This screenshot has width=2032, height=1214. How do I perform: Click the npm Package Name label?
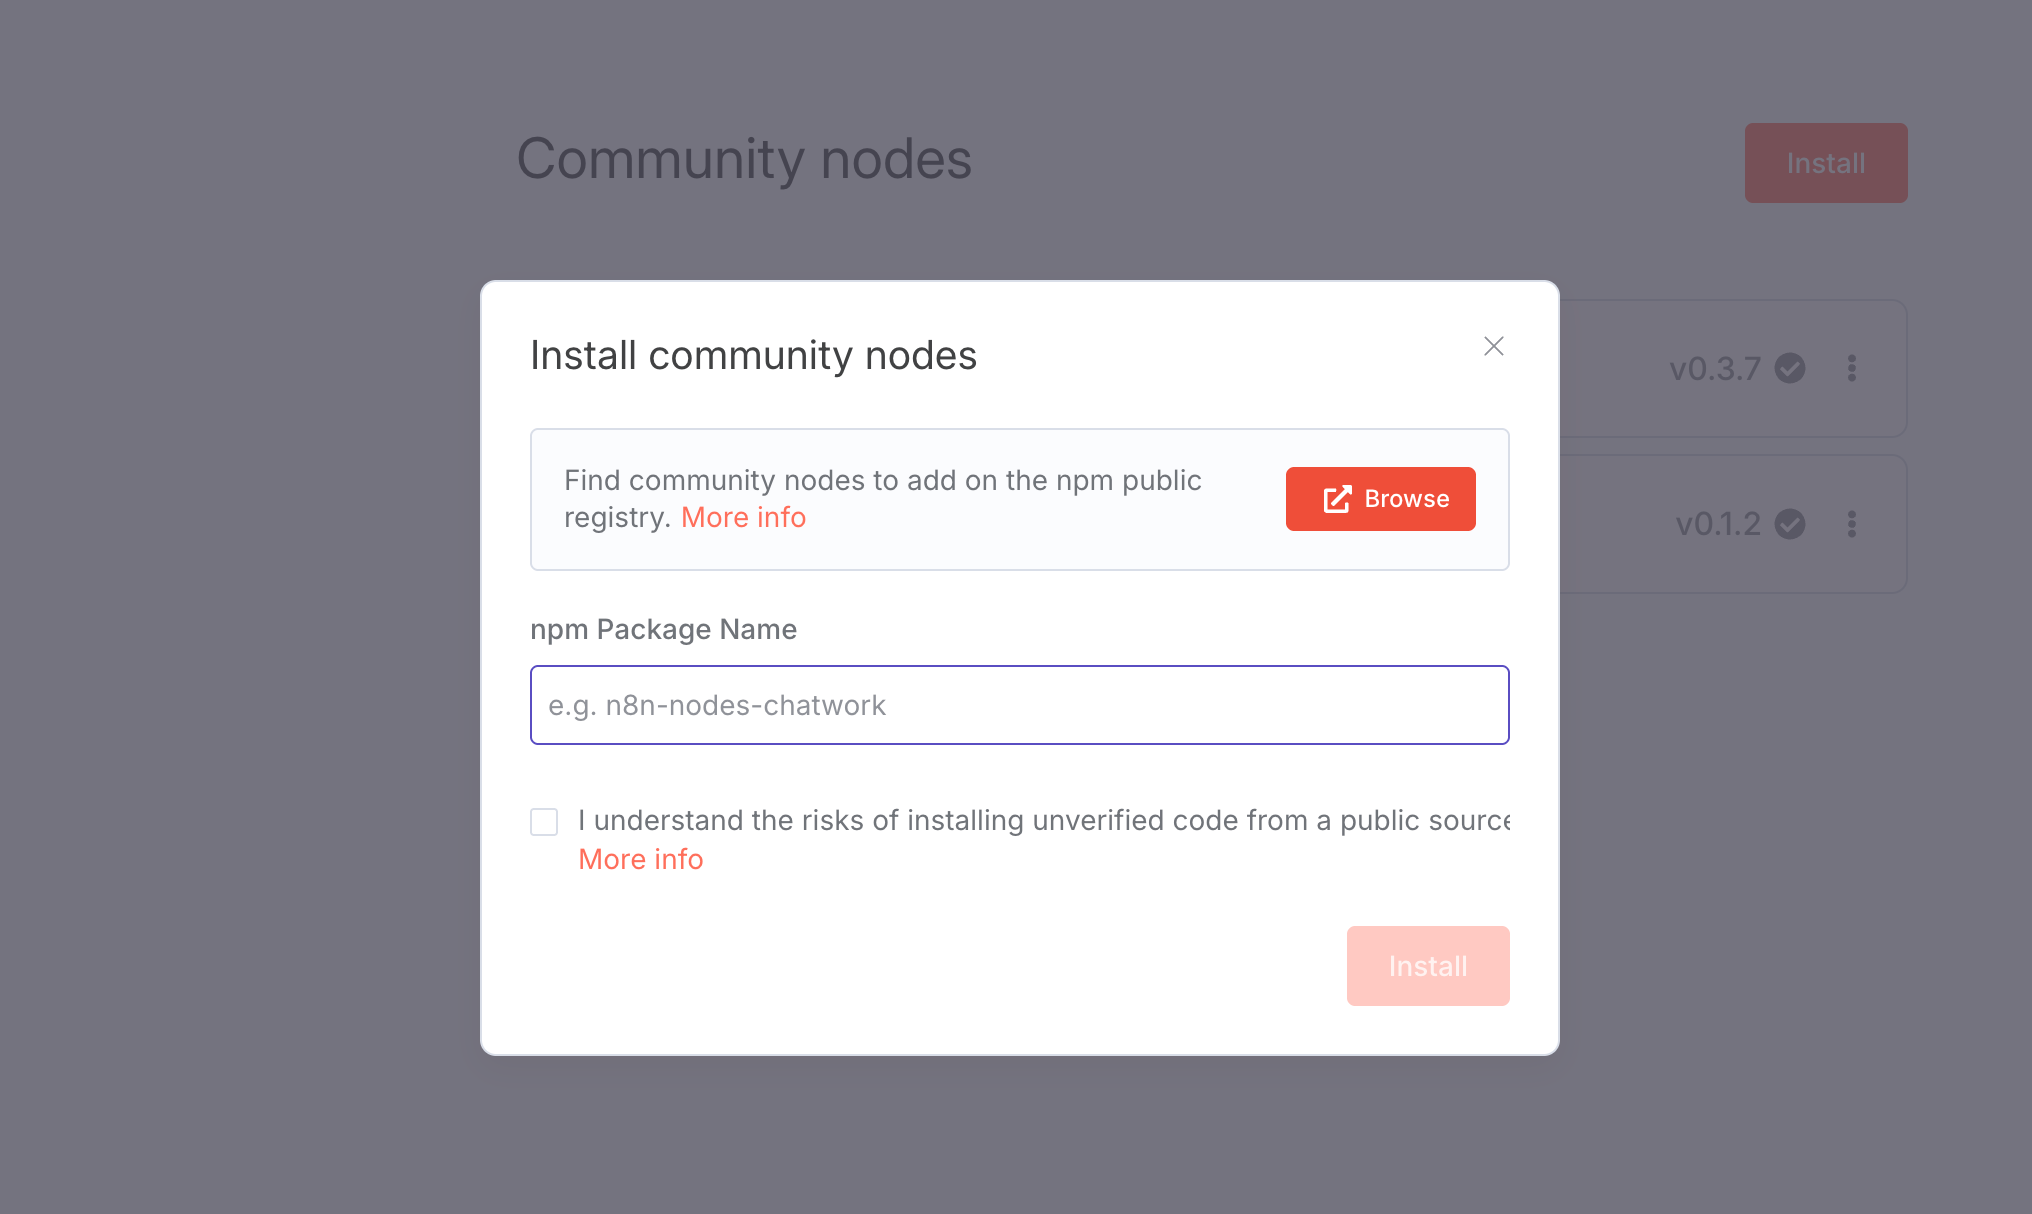[x=663, y=629]
